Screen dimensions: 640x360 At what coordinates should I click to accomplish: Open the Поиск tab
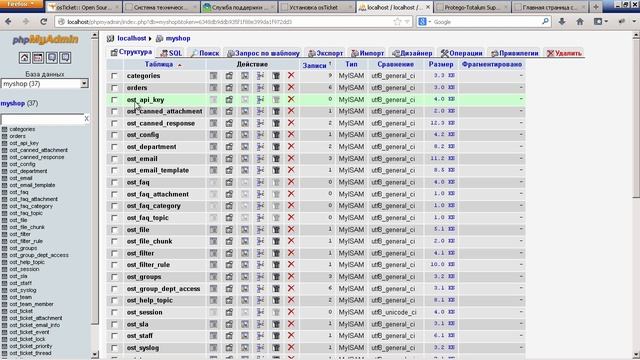click(205, 53)
